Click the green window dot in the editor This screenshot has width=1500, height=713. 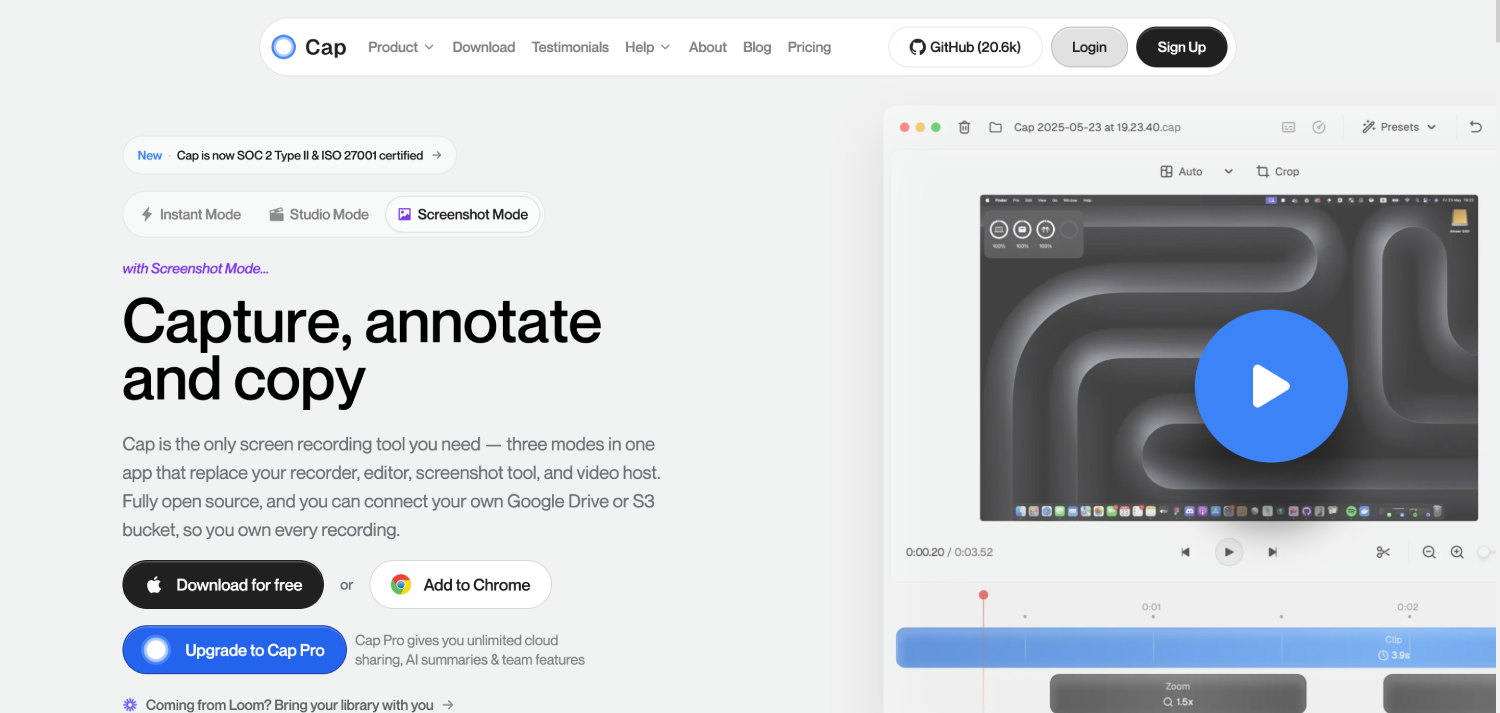point(936,127)
